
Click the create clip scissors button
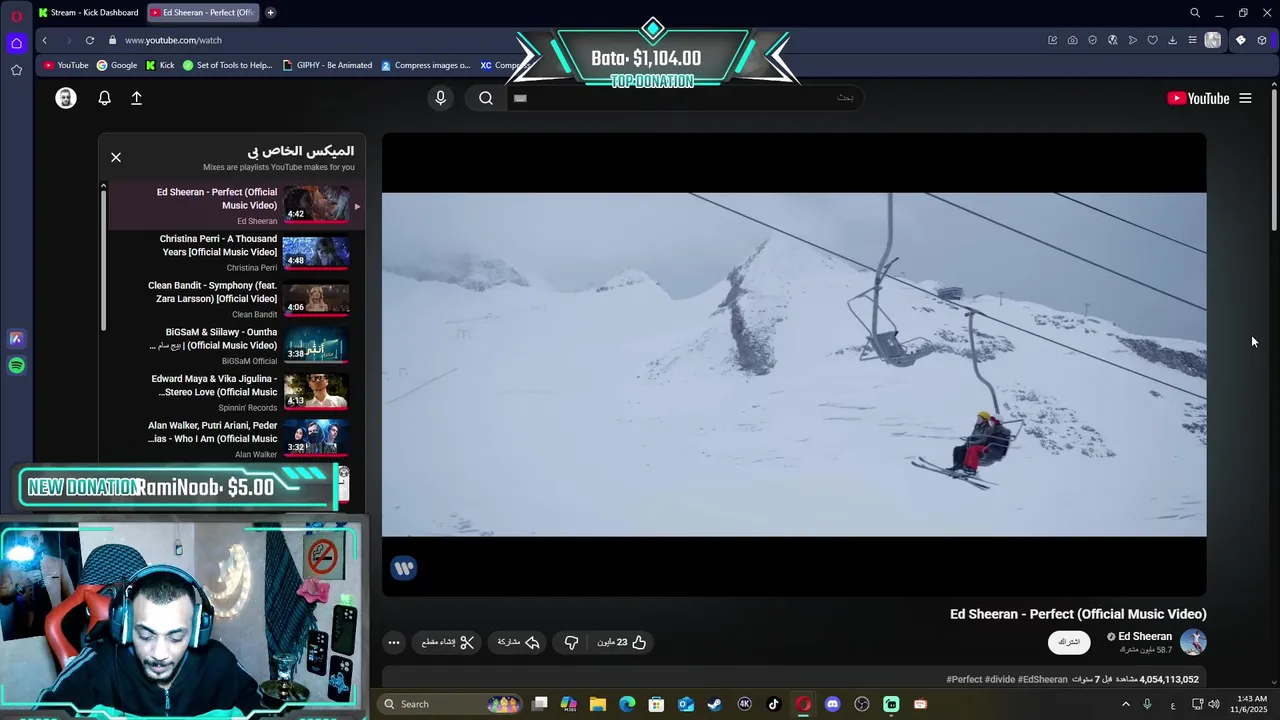(448, 642)
